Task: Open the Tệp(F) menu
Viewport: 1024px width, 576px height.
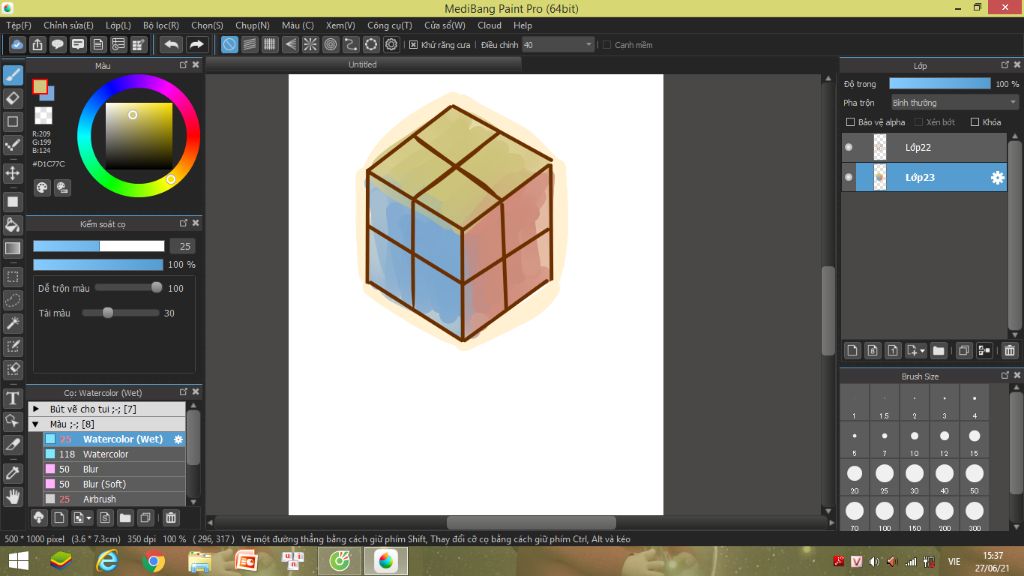Action: tap(19, 25)
